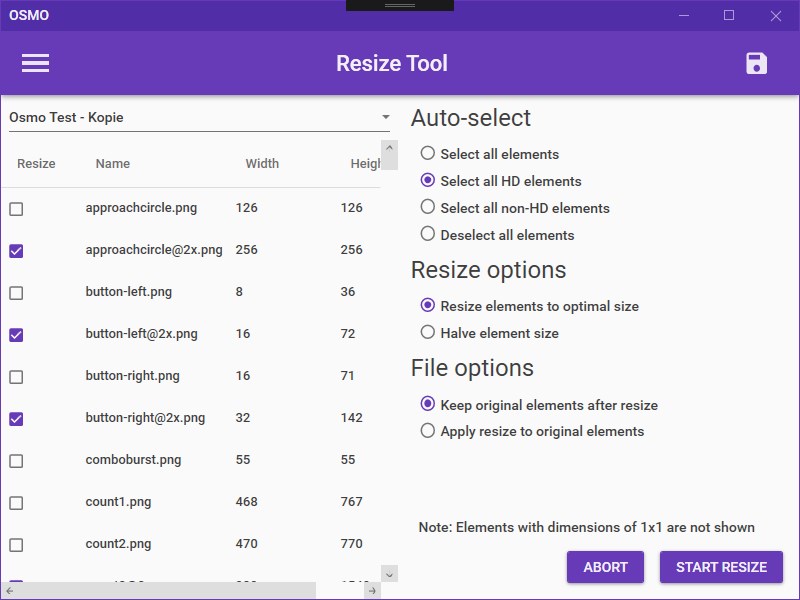This screenshot has height=600, width=800.
Task: Choose Select all elements option
Action: click(428, 154)
